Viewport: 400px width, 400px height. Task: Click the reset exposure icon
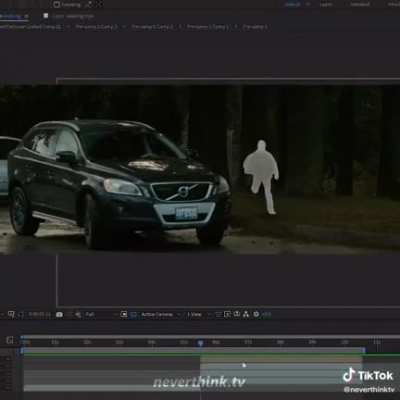click(256, 314)
